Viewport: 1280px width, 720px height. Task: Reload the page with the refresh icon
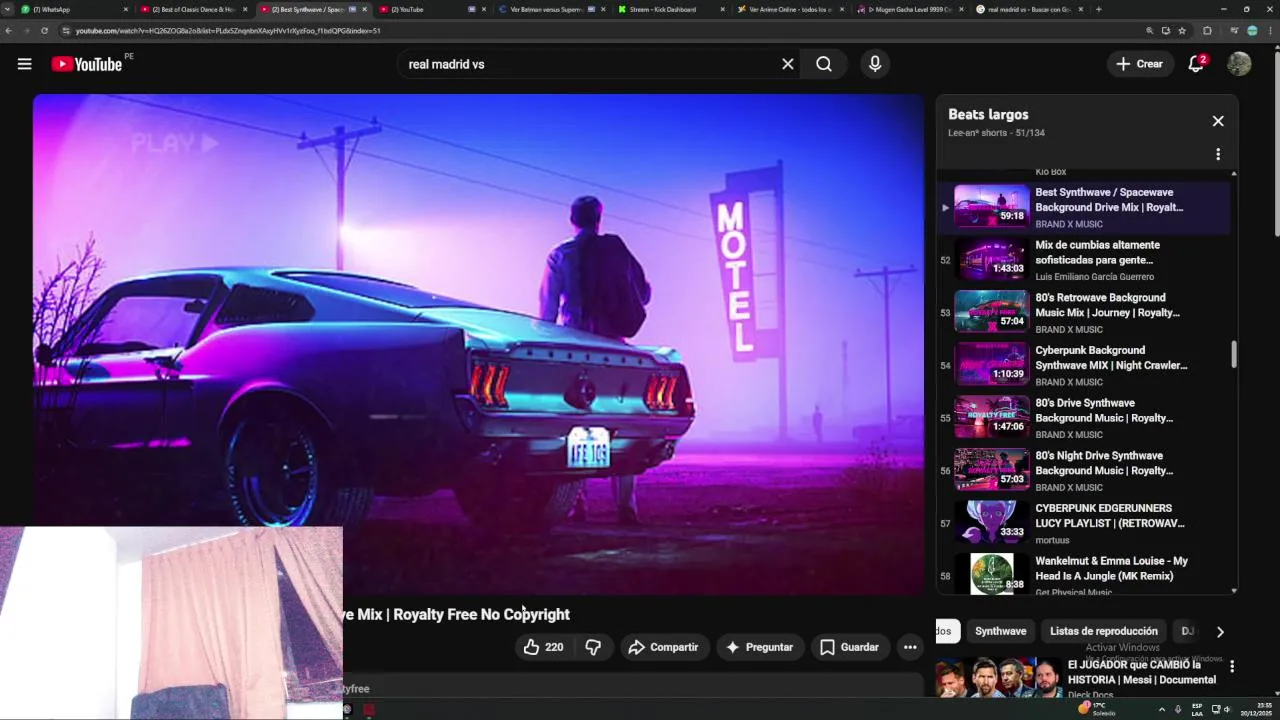(44, 31)
